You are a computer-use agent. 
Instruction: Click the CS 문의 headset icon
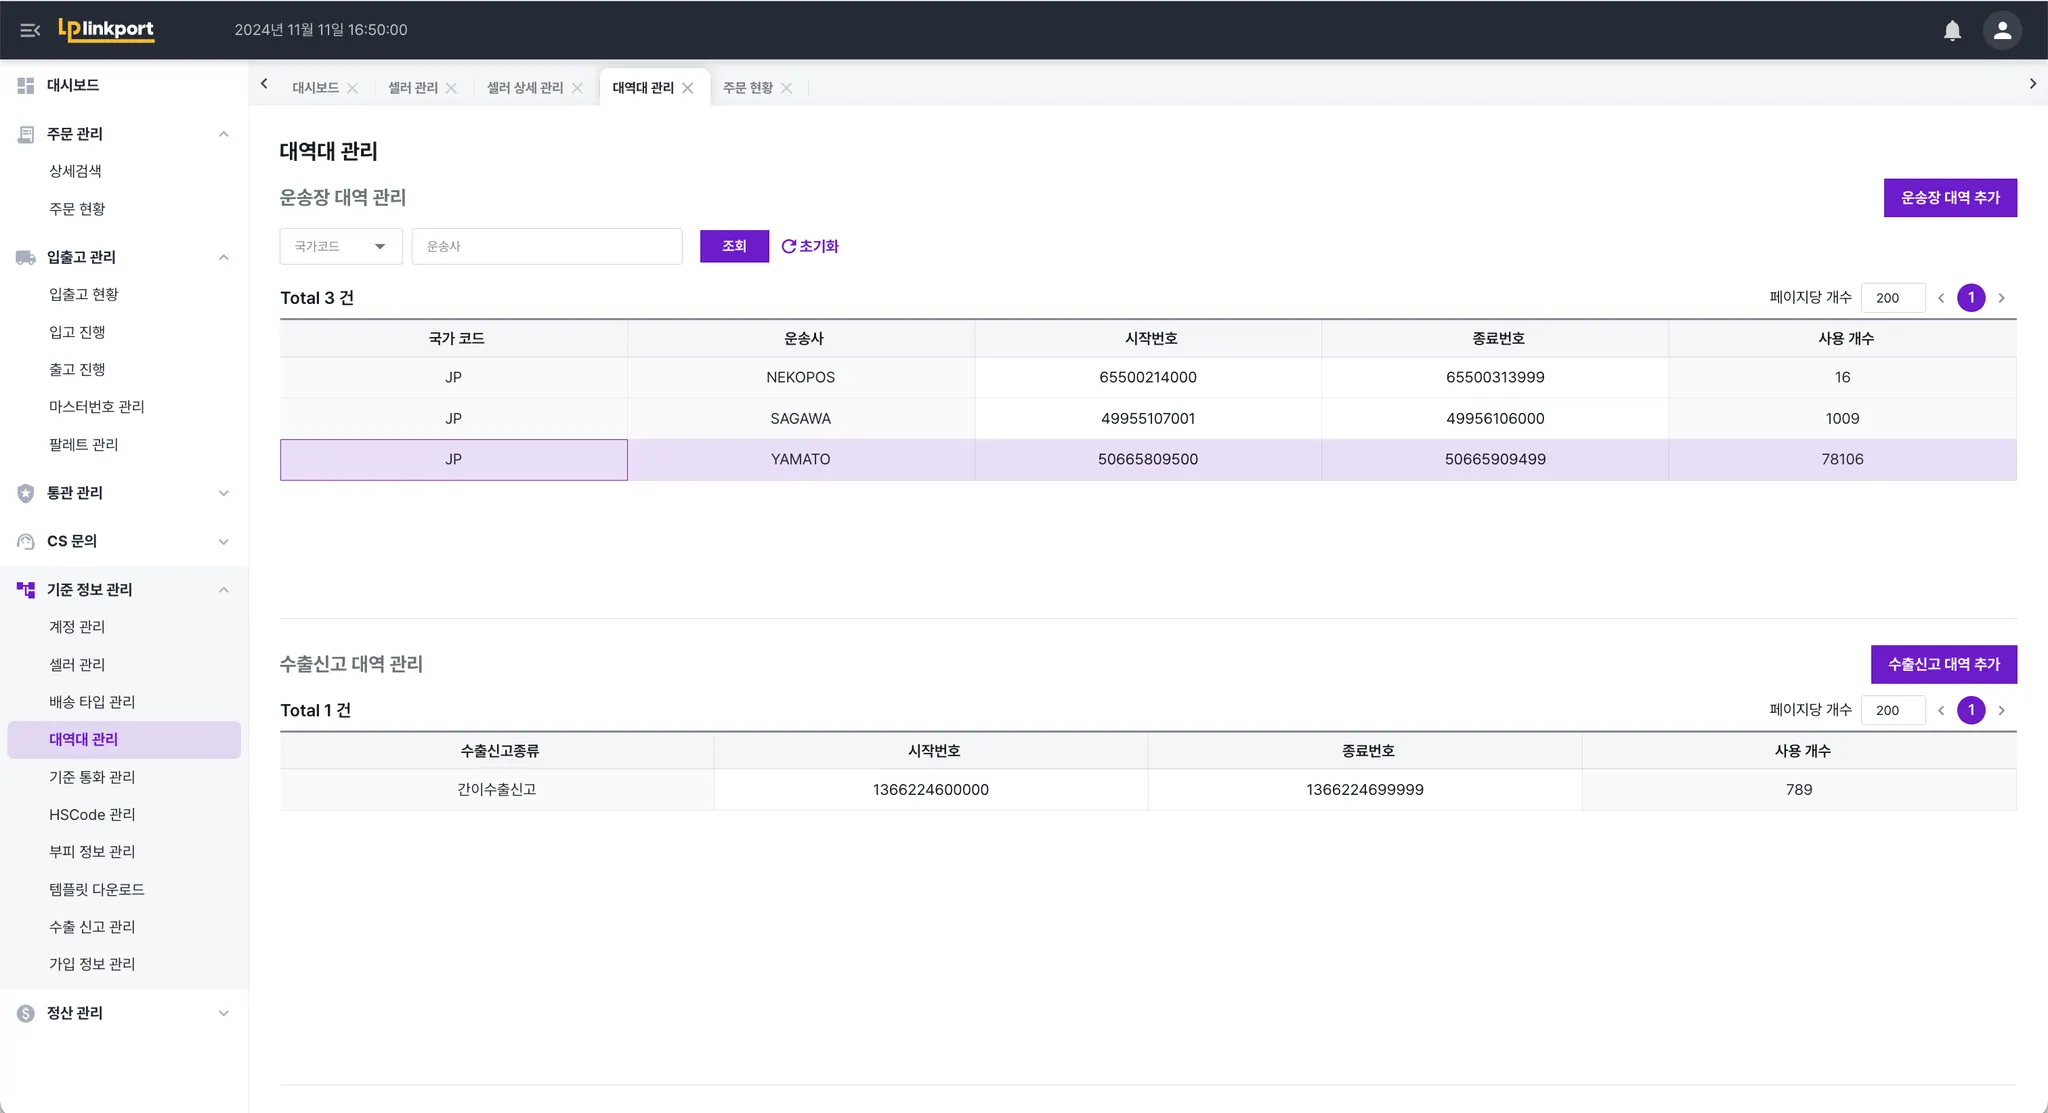(26, 542)
